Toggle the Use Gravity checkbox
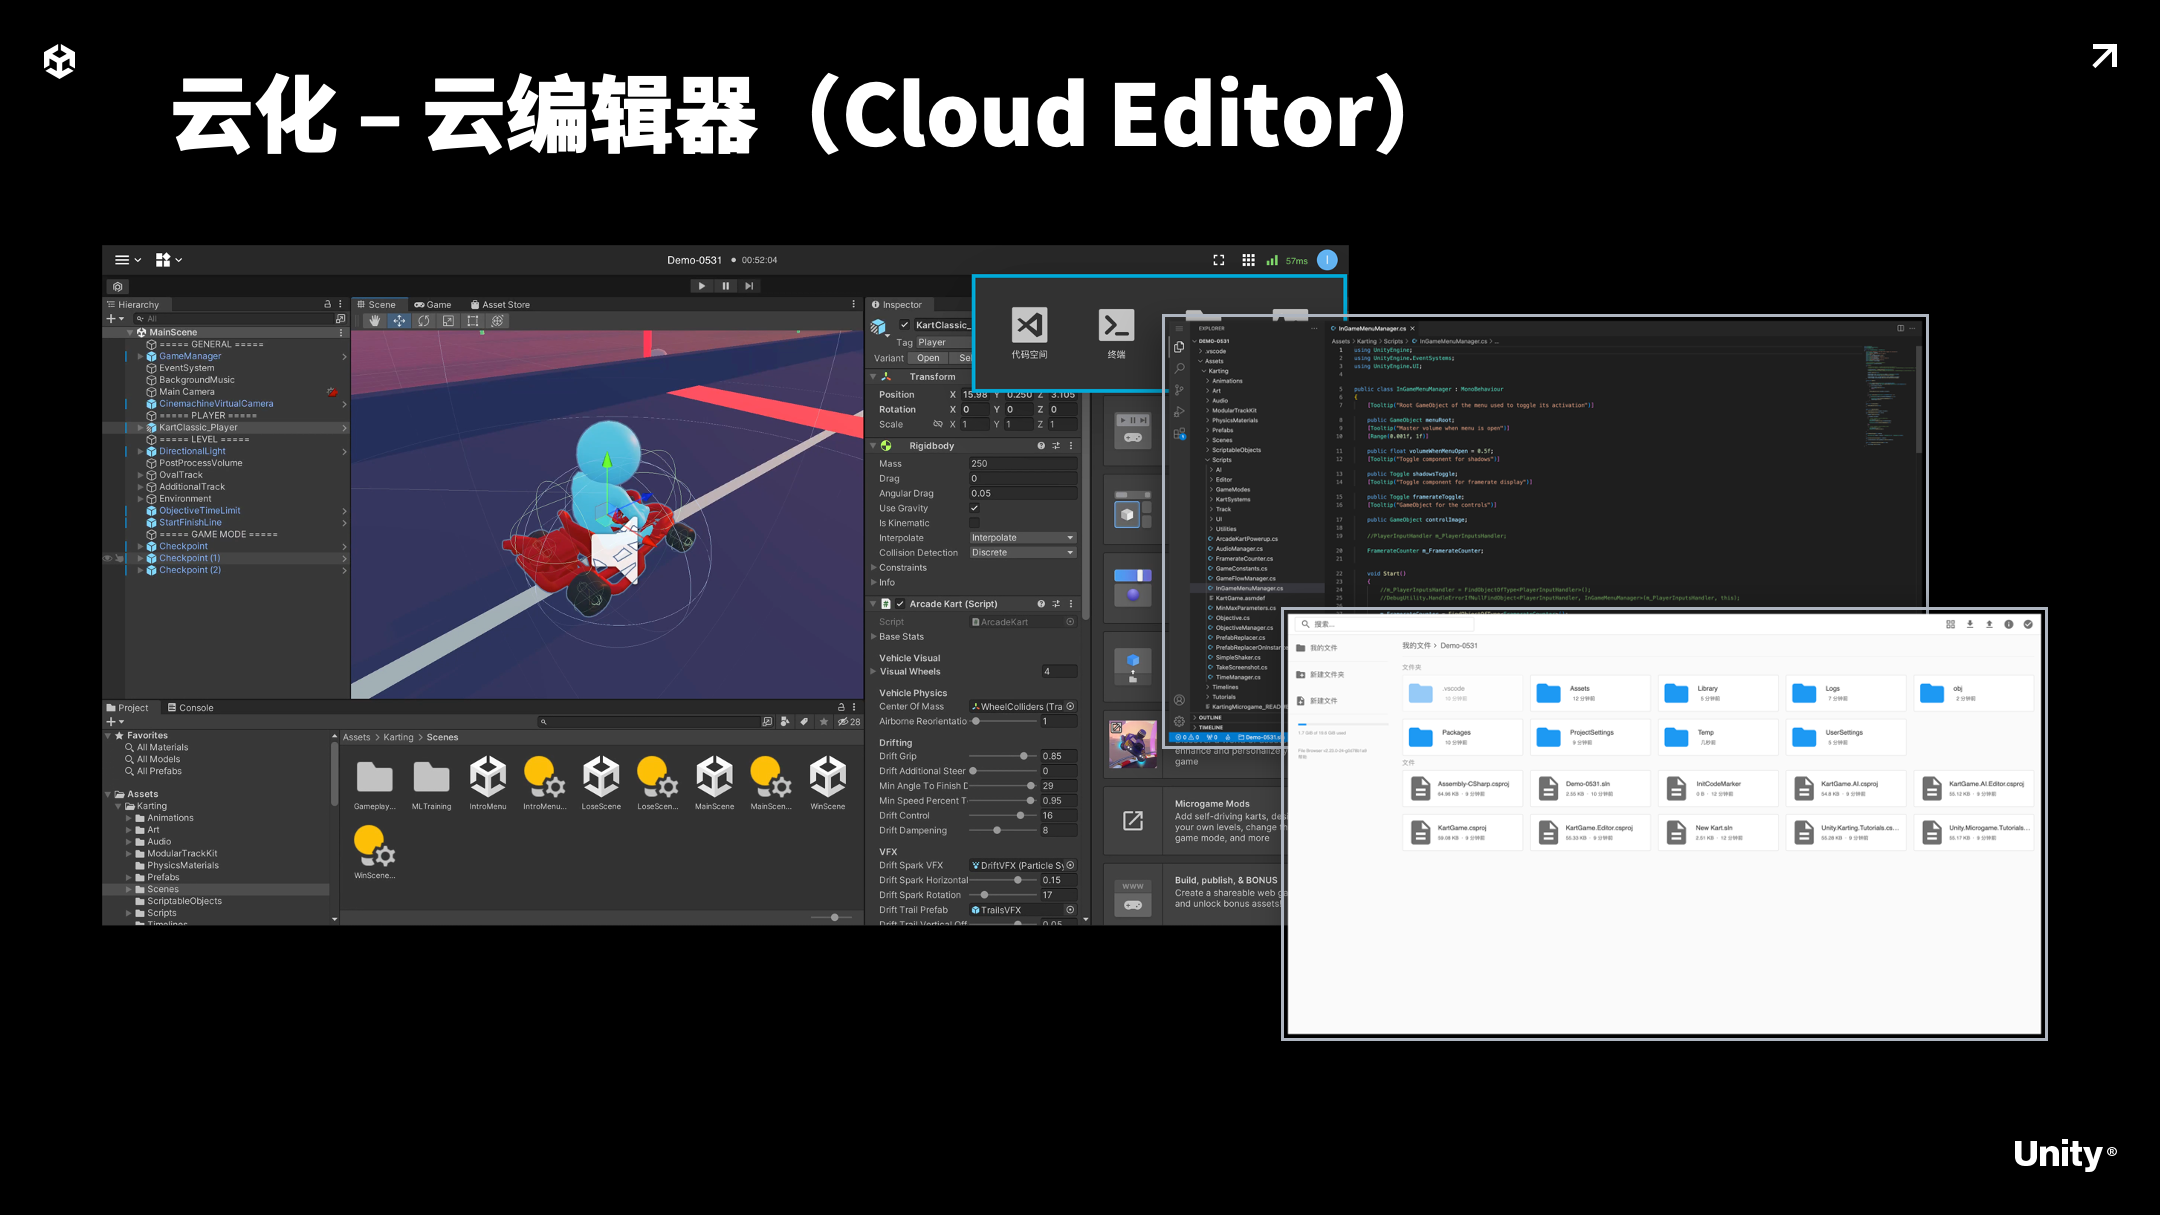Screen dimensions: 2160x1215 [974, 508]
